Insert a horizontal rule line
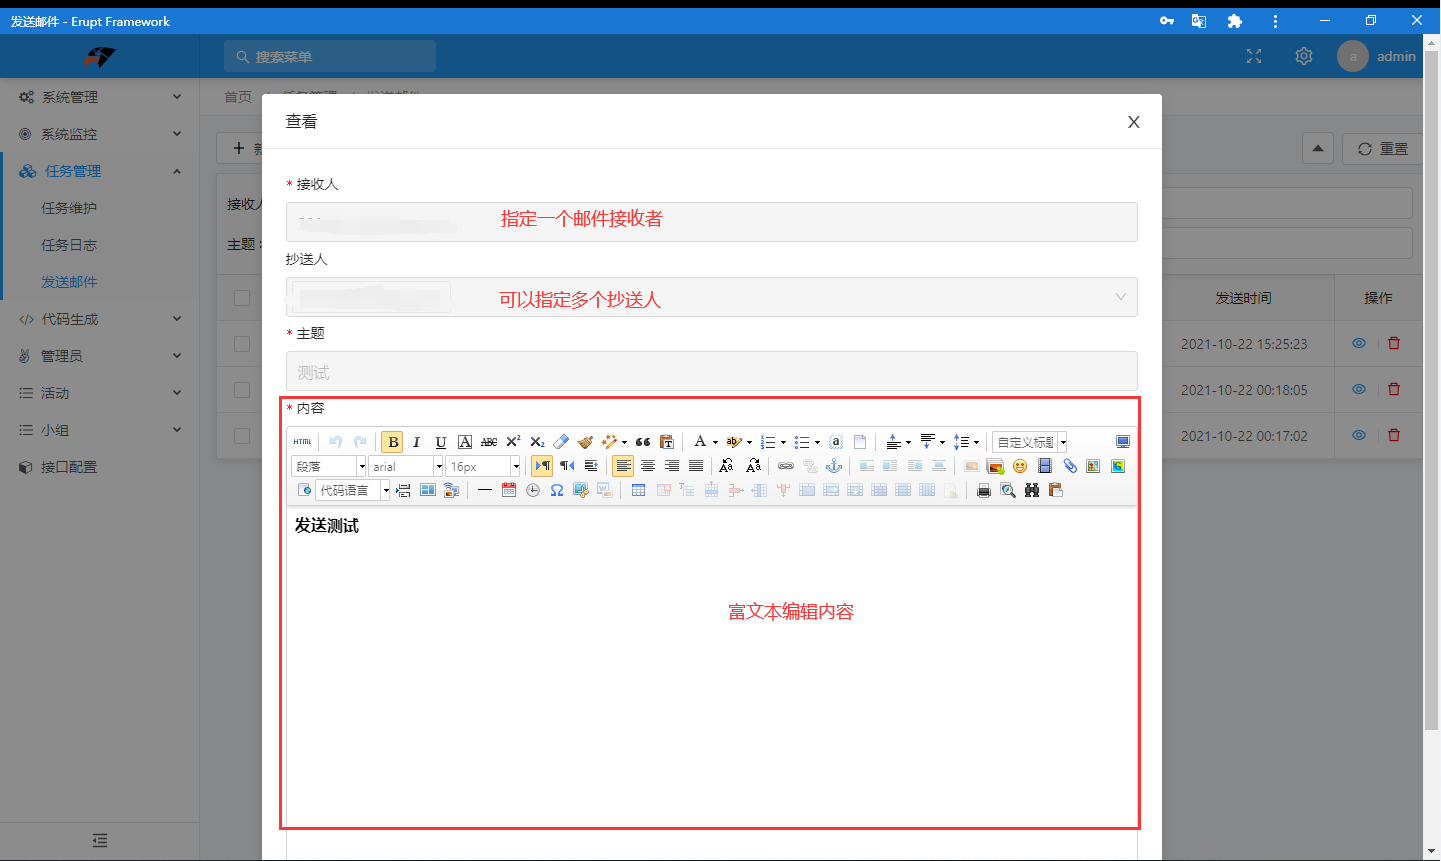This screenshot has height=861, width=1441. (485, 490)
